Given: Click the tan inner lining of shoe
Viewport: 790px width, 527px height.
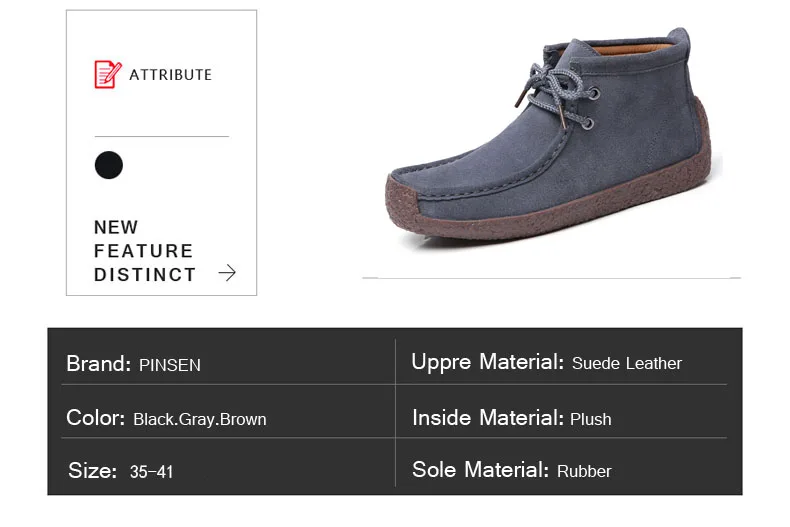Looking at the screenshot, I should 635,49.
